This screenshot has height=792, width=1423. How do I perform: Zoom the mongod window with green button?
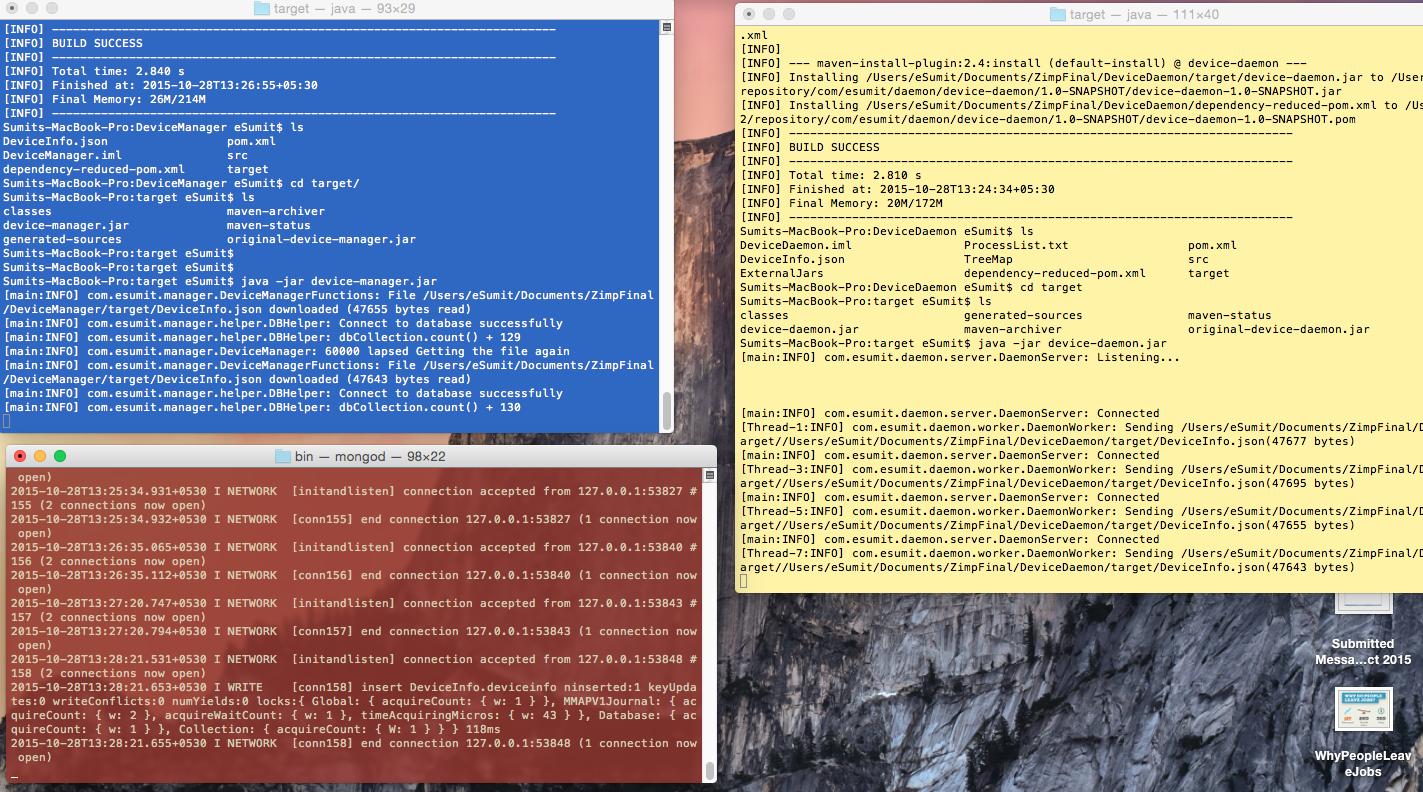click(x=60, y=456)
